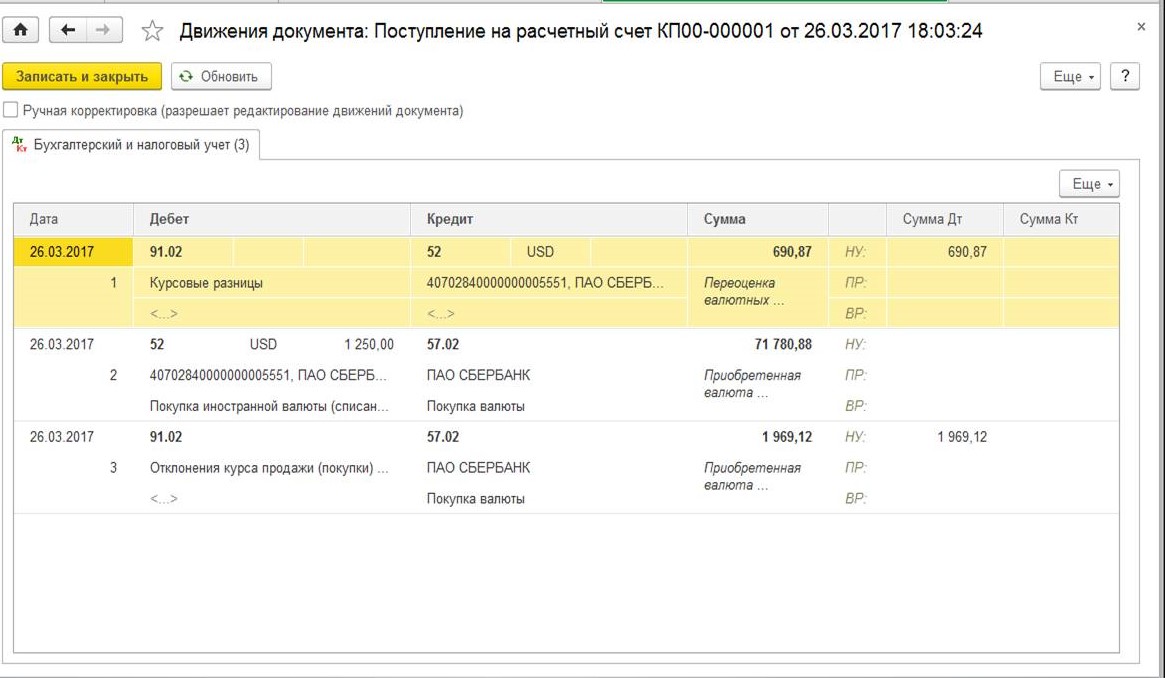This screenshot has width=1165, height=678.
Task: Click the 1 969,12 amount in third entry
Action: (x=785, y=437)
